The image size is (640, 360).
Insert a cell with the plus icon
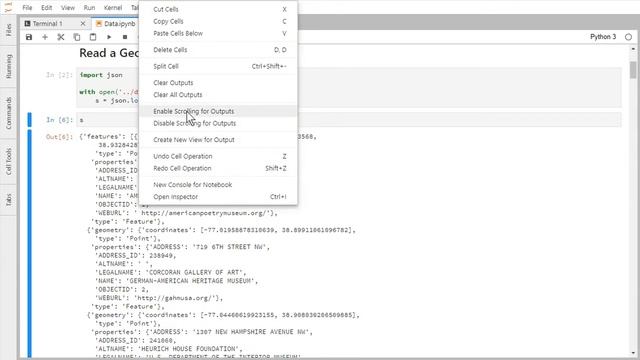pyautogui.click(x=45, y=37)
